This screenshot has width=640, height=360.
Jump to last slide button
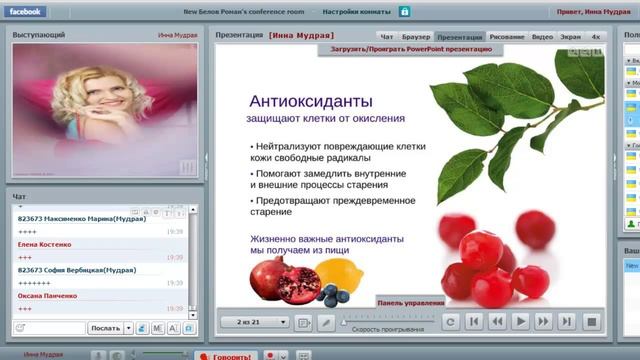coord(567,322)
